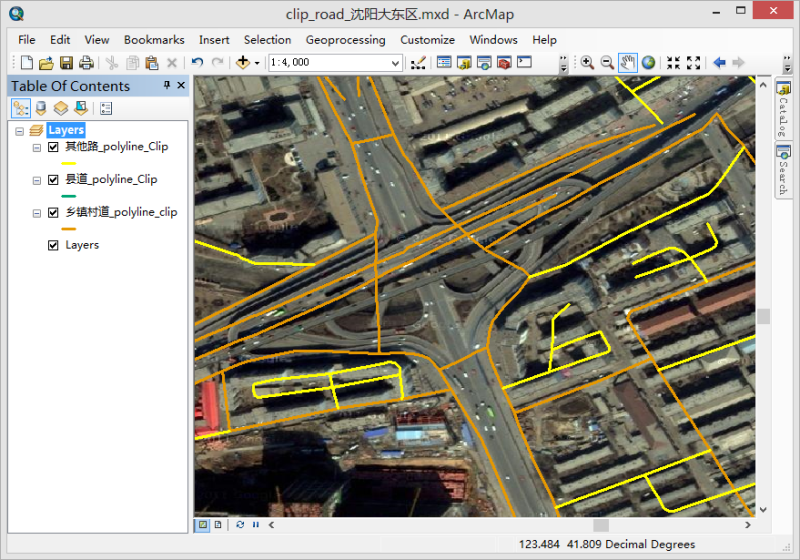Click the map's vertical scrollbar thumb

click(x=763, y=316)
